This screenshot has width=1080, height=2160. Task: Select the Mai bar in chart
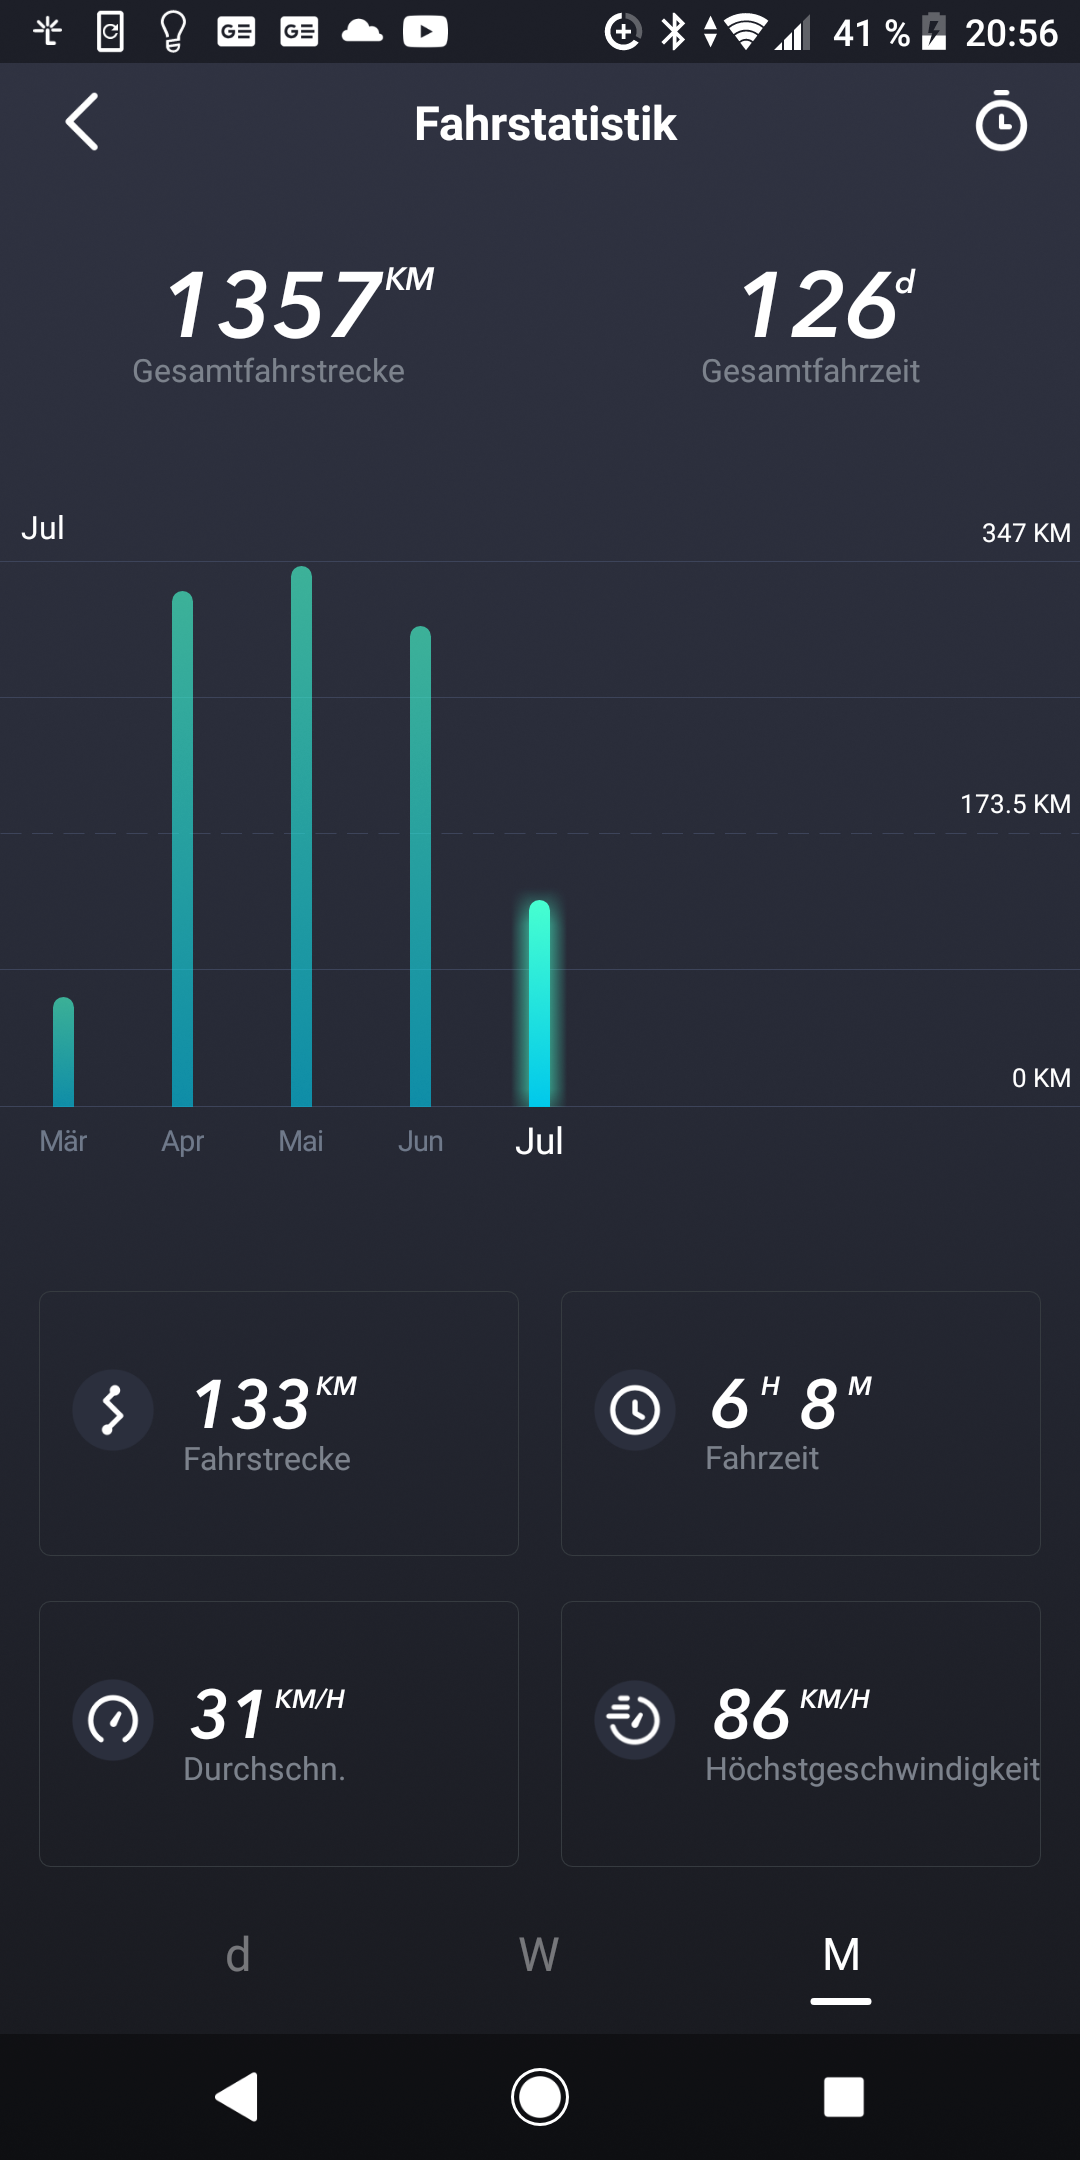pyautogui.click(x=301, y=837)
